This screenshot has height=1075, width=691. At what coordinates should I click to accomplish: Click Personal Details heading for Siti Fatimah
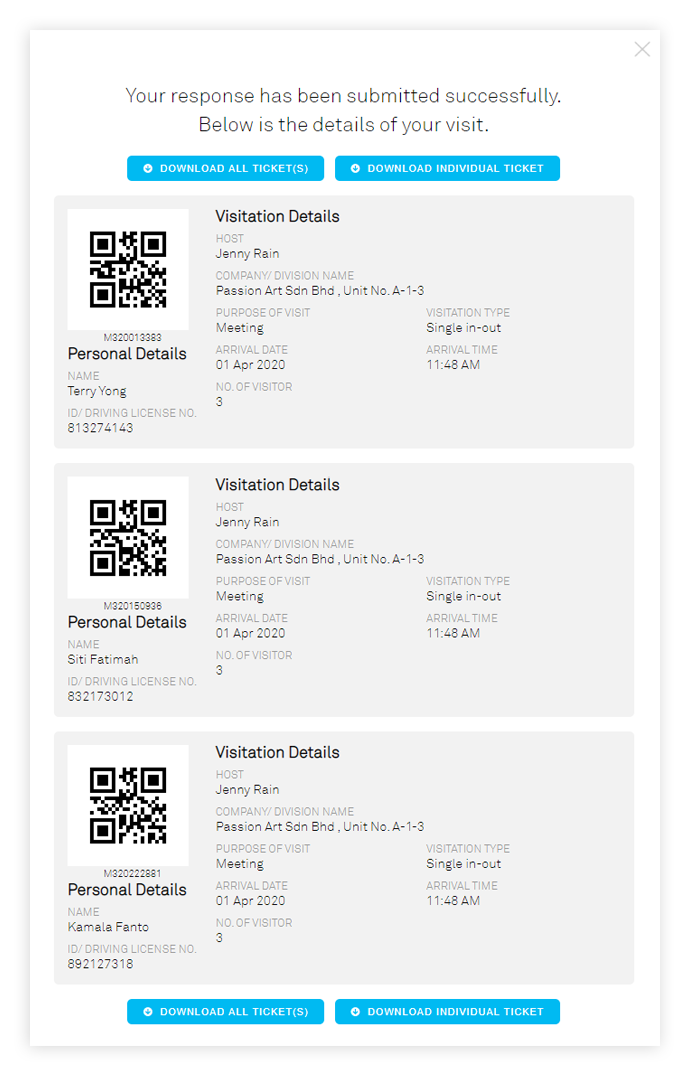click(127, 623)
